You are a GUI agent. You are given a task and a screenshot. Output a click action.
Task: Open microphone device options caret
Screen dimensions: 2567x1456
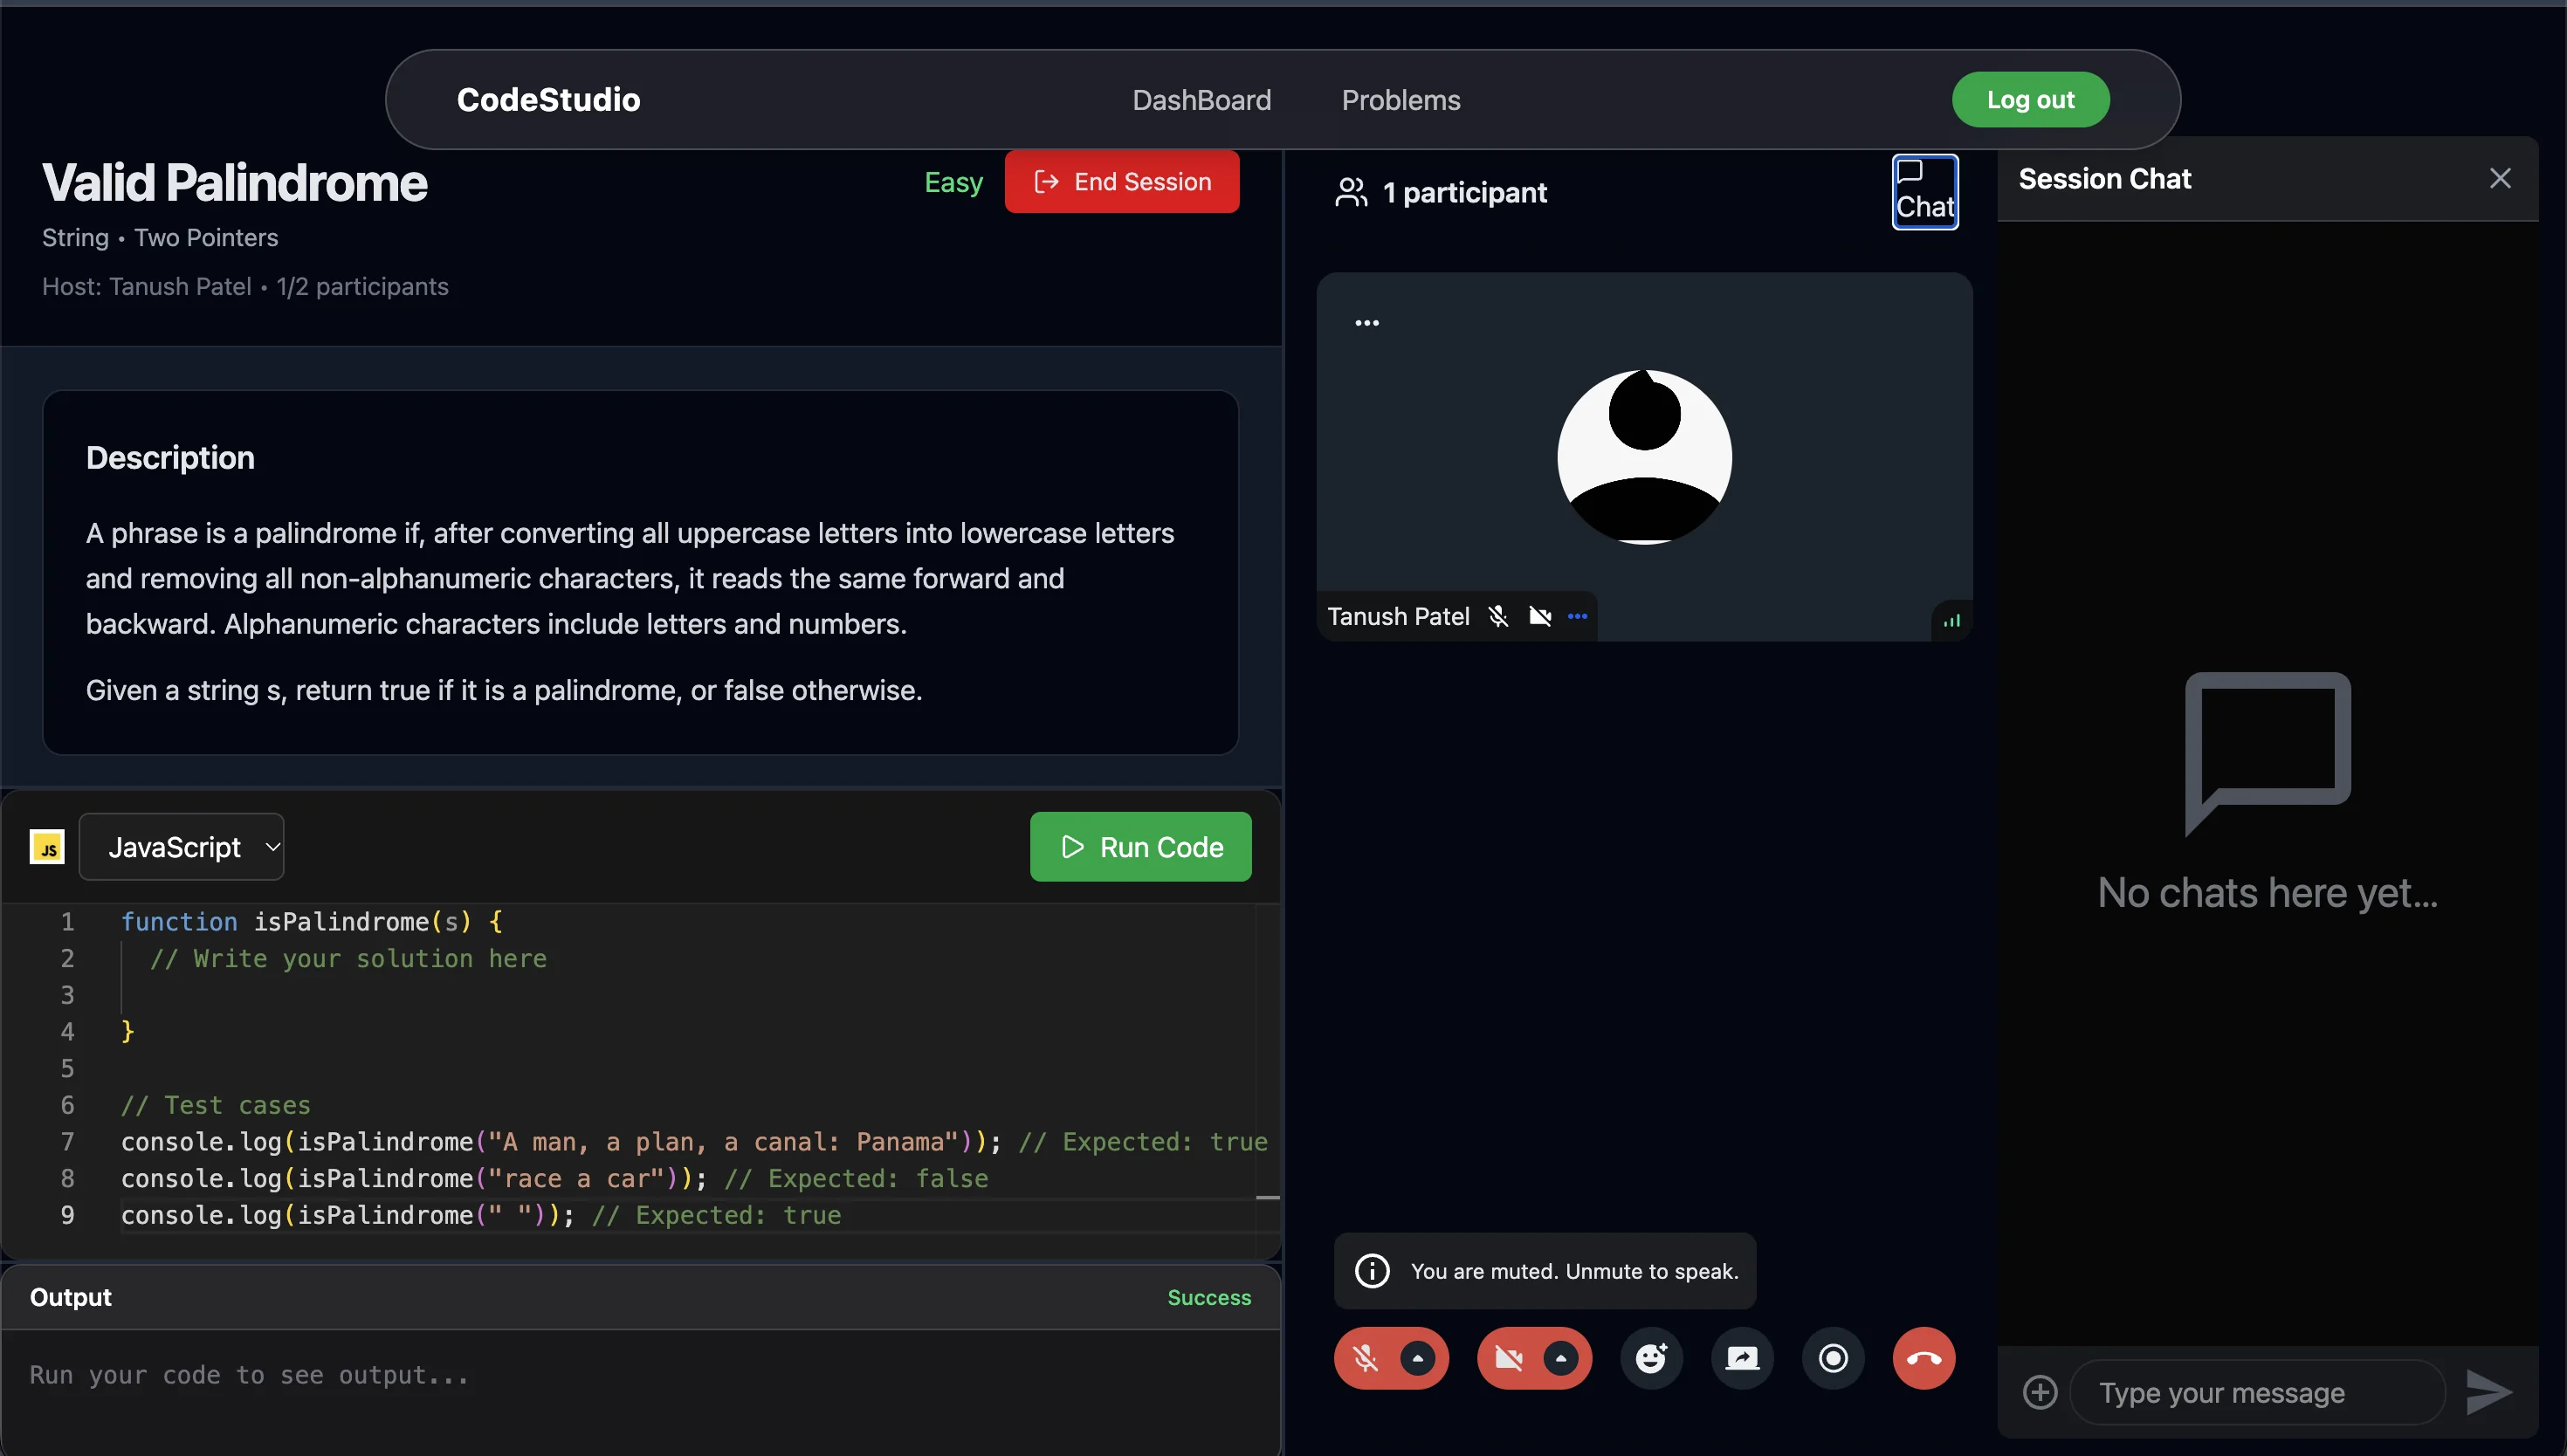click(1417, 1358)
